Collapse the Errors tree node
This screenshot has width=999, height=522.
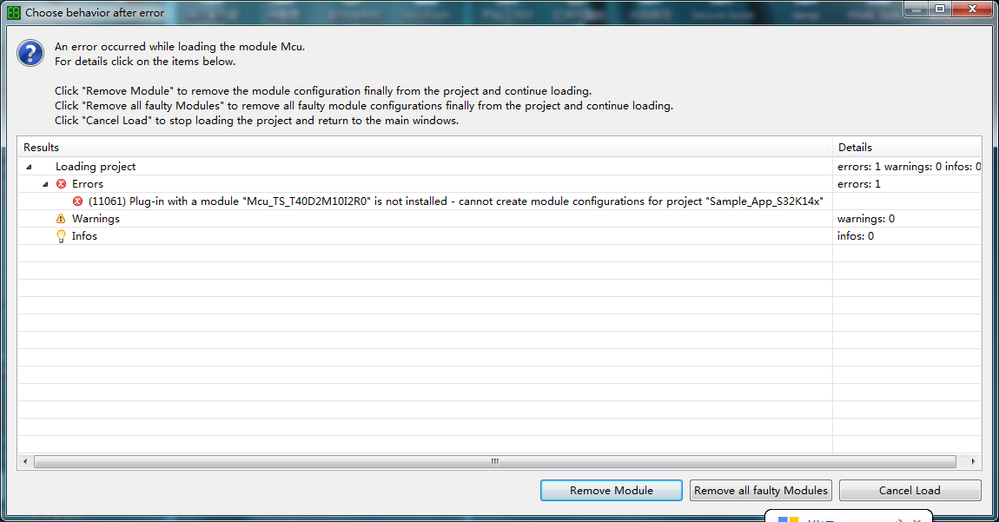tap(45, 184)
